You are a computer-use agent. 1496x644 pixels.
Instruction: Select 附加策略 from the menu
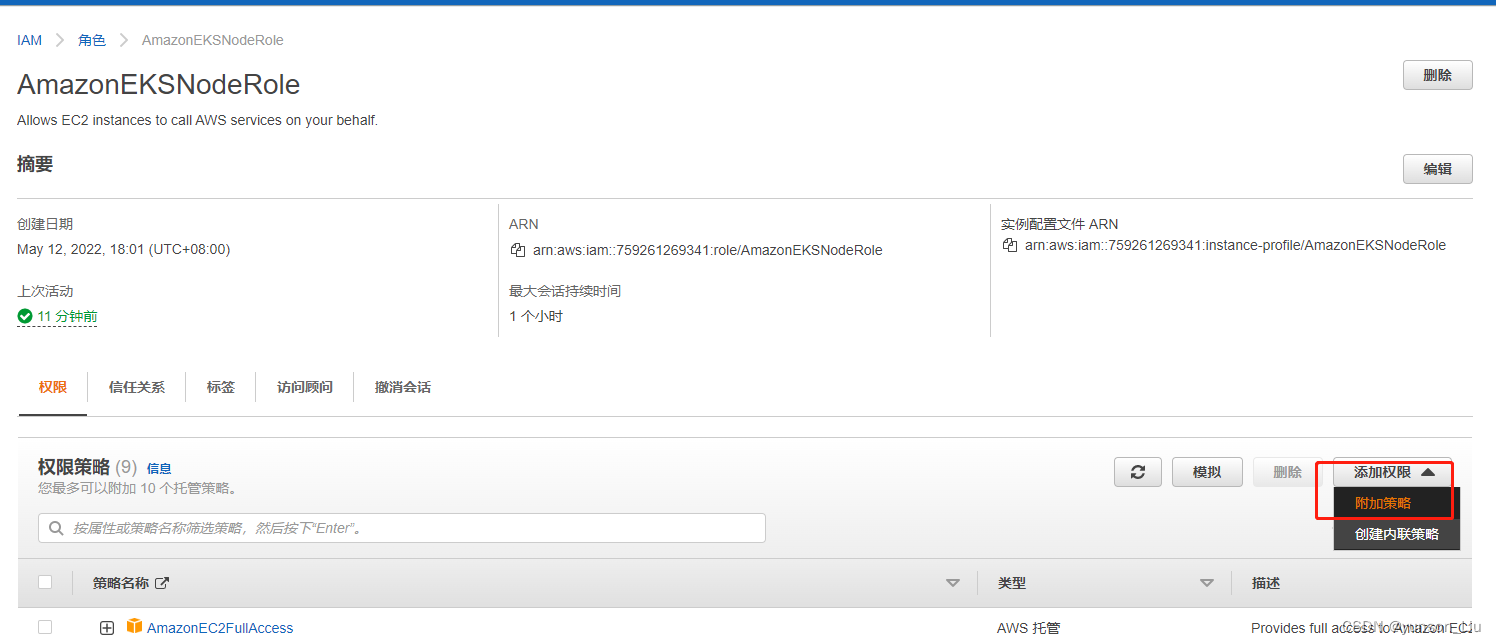pyautogui.click(x=1383, y=503)
